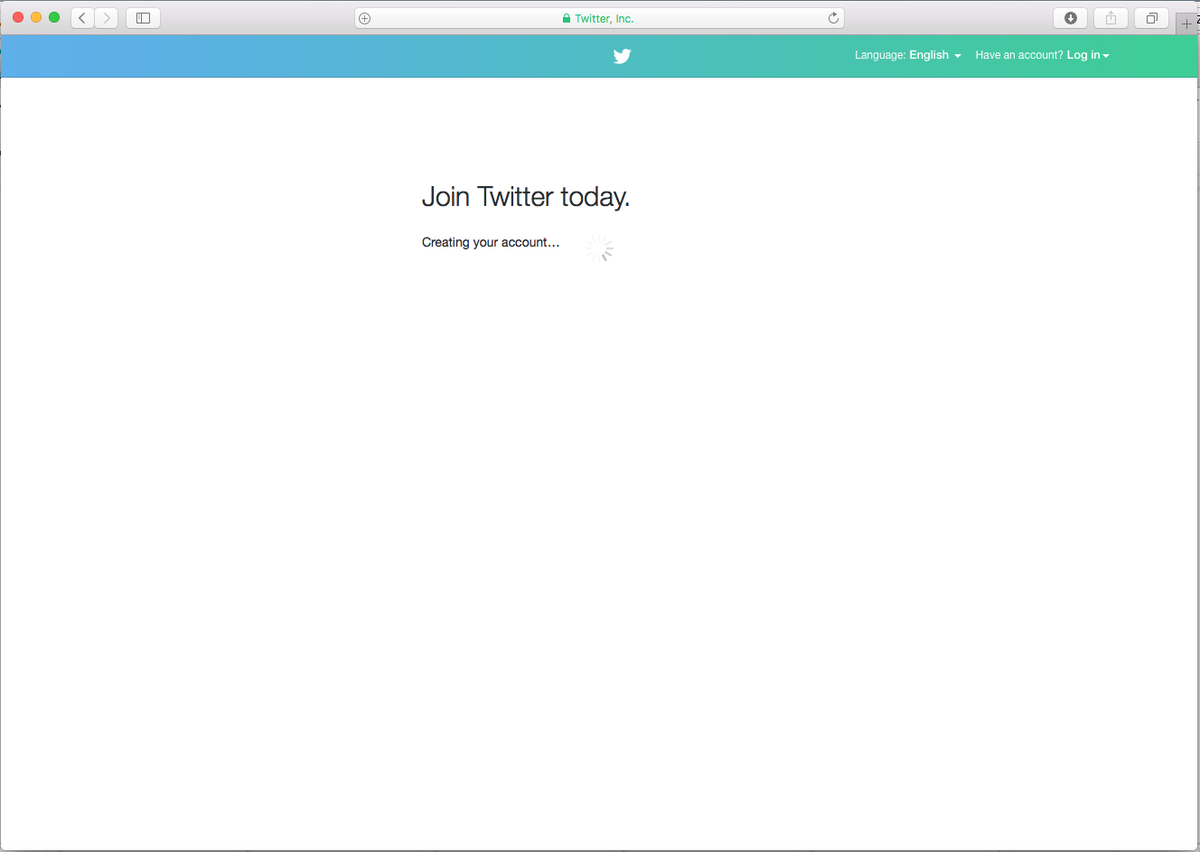Click the Twitter, Inc. address field
Image resolution: width=1200 pixels, height=852 pixels.
[x=599, y=18]
